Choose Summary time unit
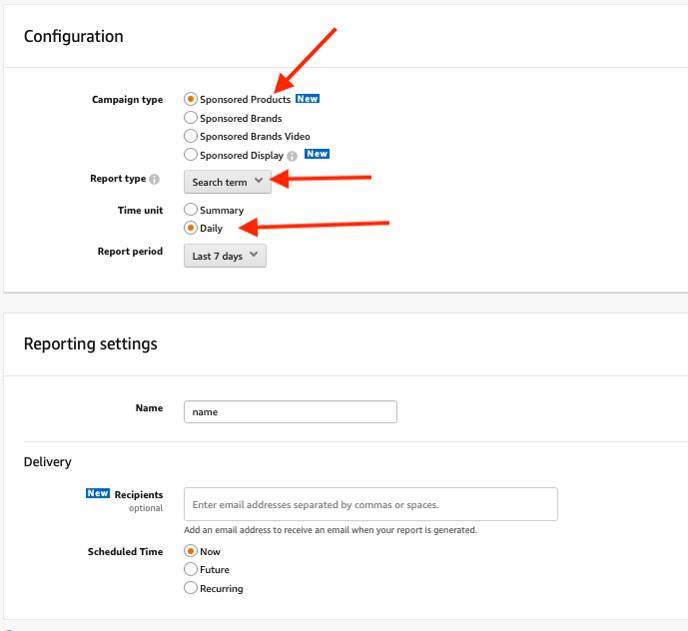The width and height of the screenshot is (688, 631). [190, 209]
